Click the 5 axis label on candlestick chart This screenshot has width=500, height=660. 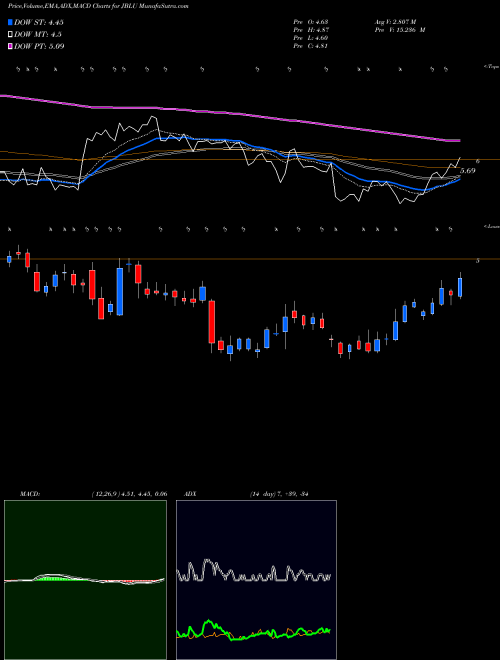(x=478, y=261)
